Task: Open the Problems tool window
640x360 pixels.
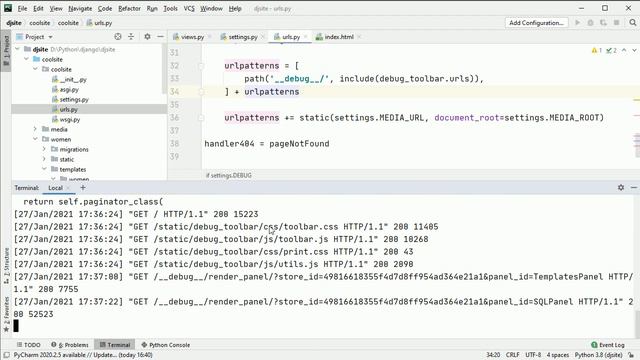Action: (x=70, y=345)
